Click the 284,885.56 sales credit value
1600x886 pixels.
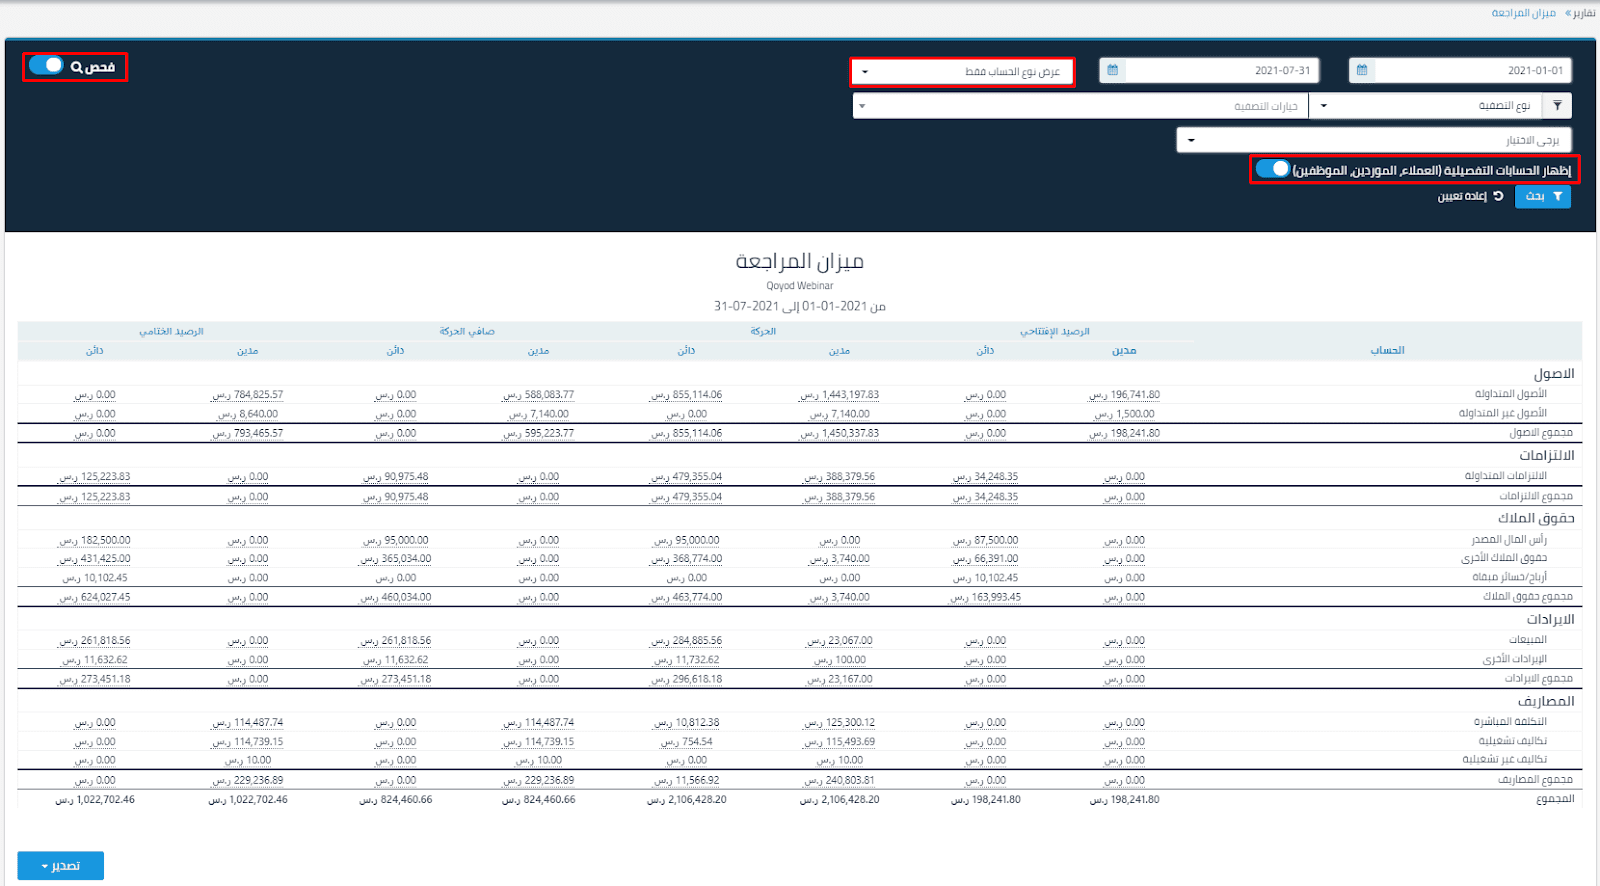(686, 641)
